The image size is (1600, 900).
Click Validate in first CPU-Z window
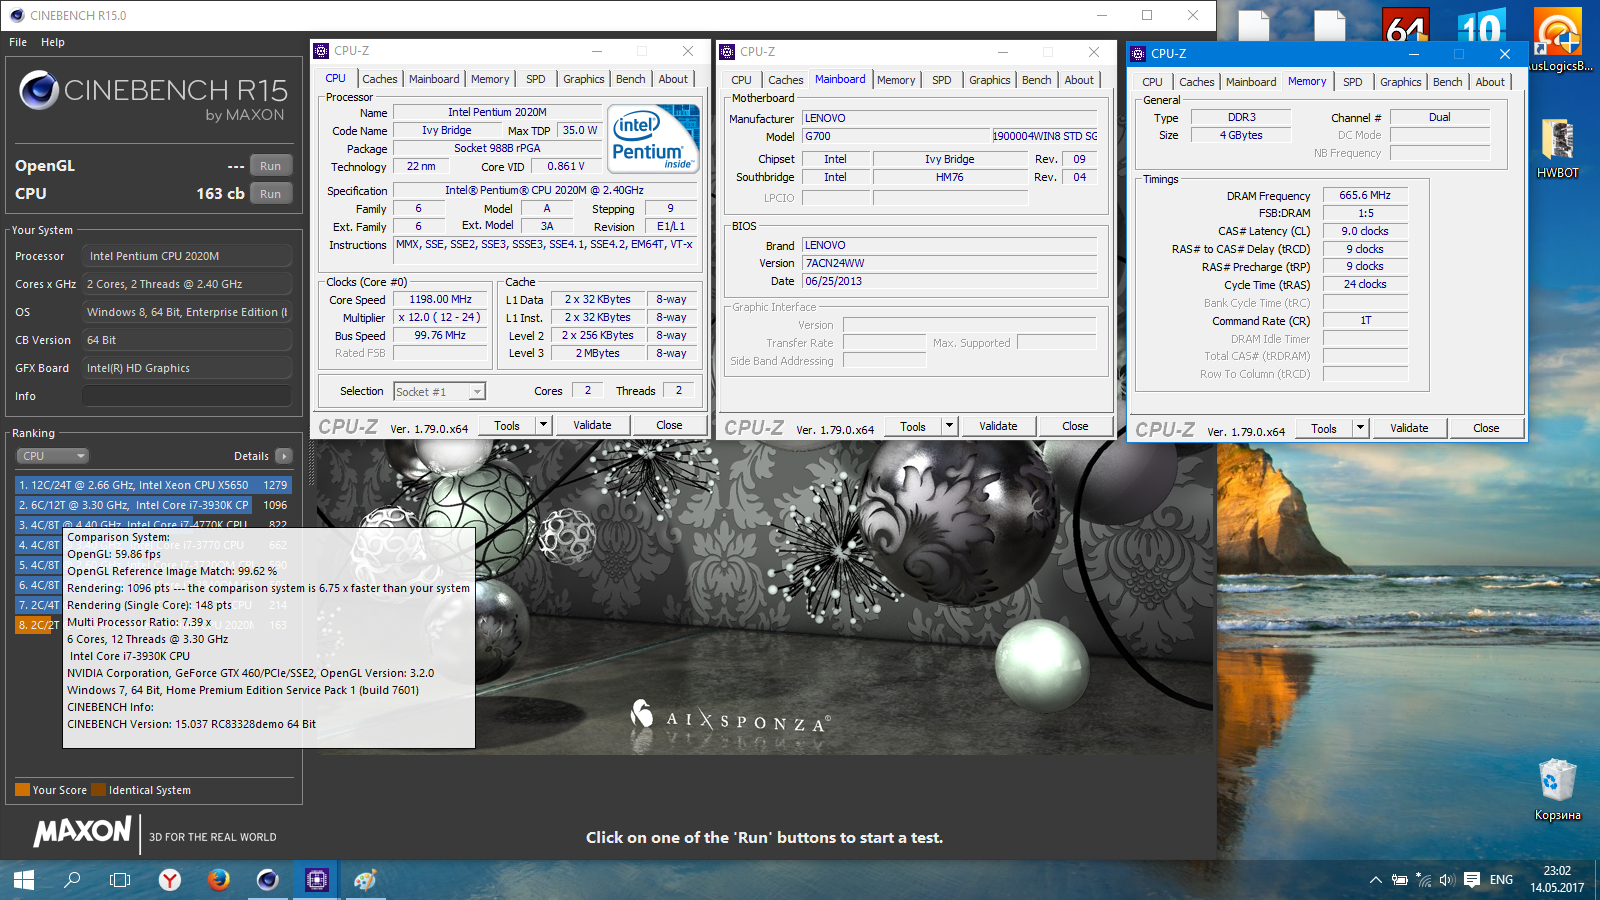[x=592, y=425]
